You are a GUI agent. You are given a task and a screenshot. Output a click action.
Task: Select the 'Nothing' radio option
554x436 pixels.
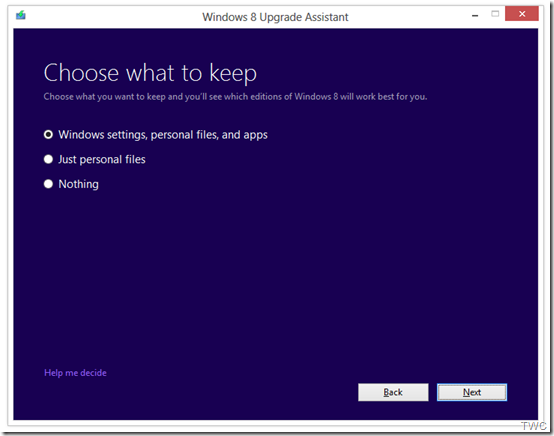[48, 184]
